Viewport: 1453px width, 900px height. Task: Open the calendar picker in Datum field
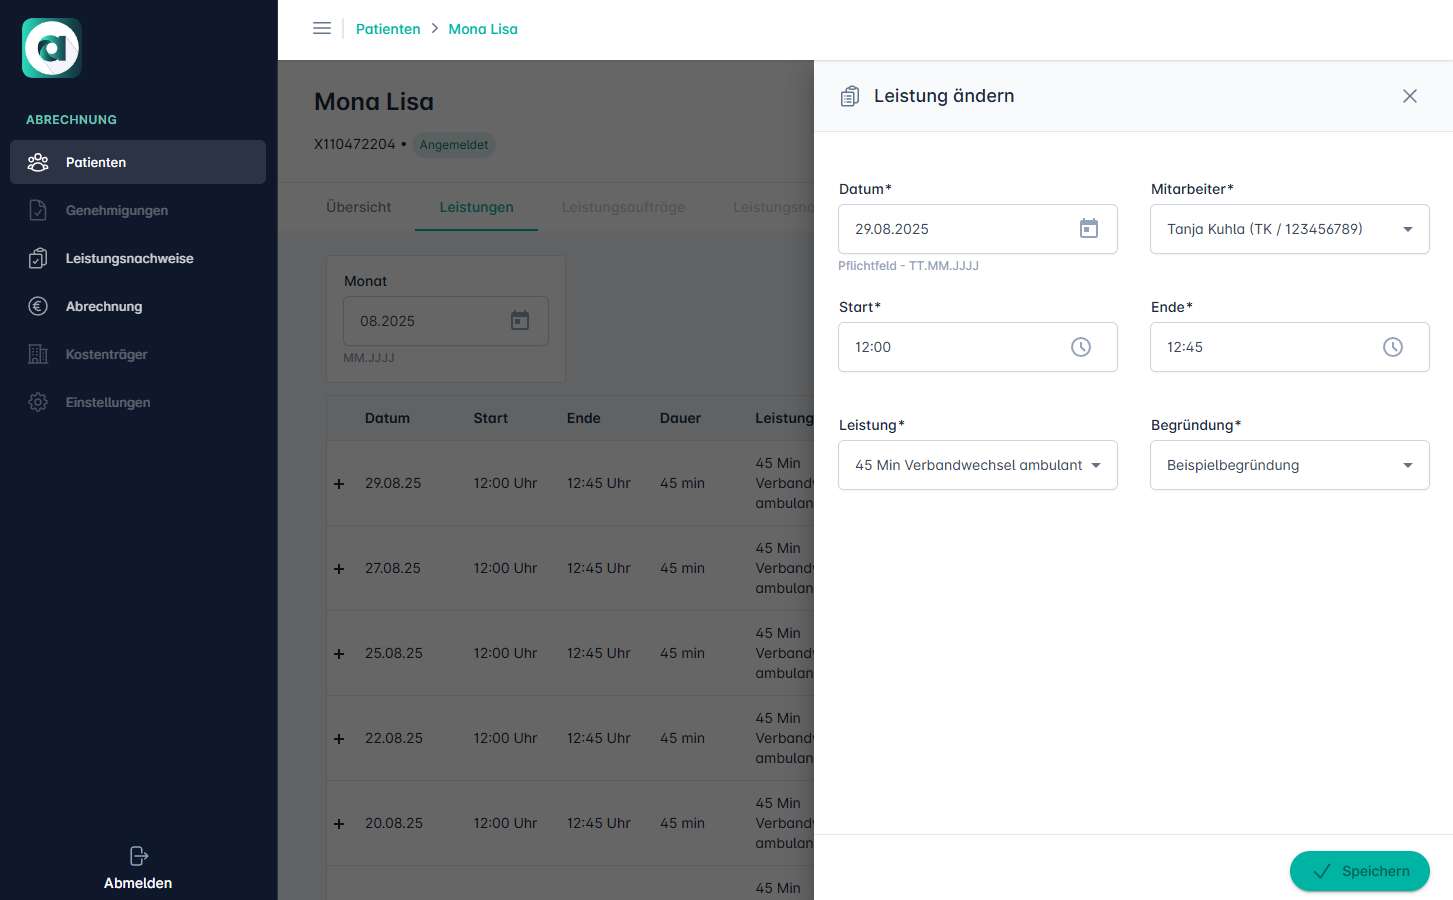point(1088,229)
